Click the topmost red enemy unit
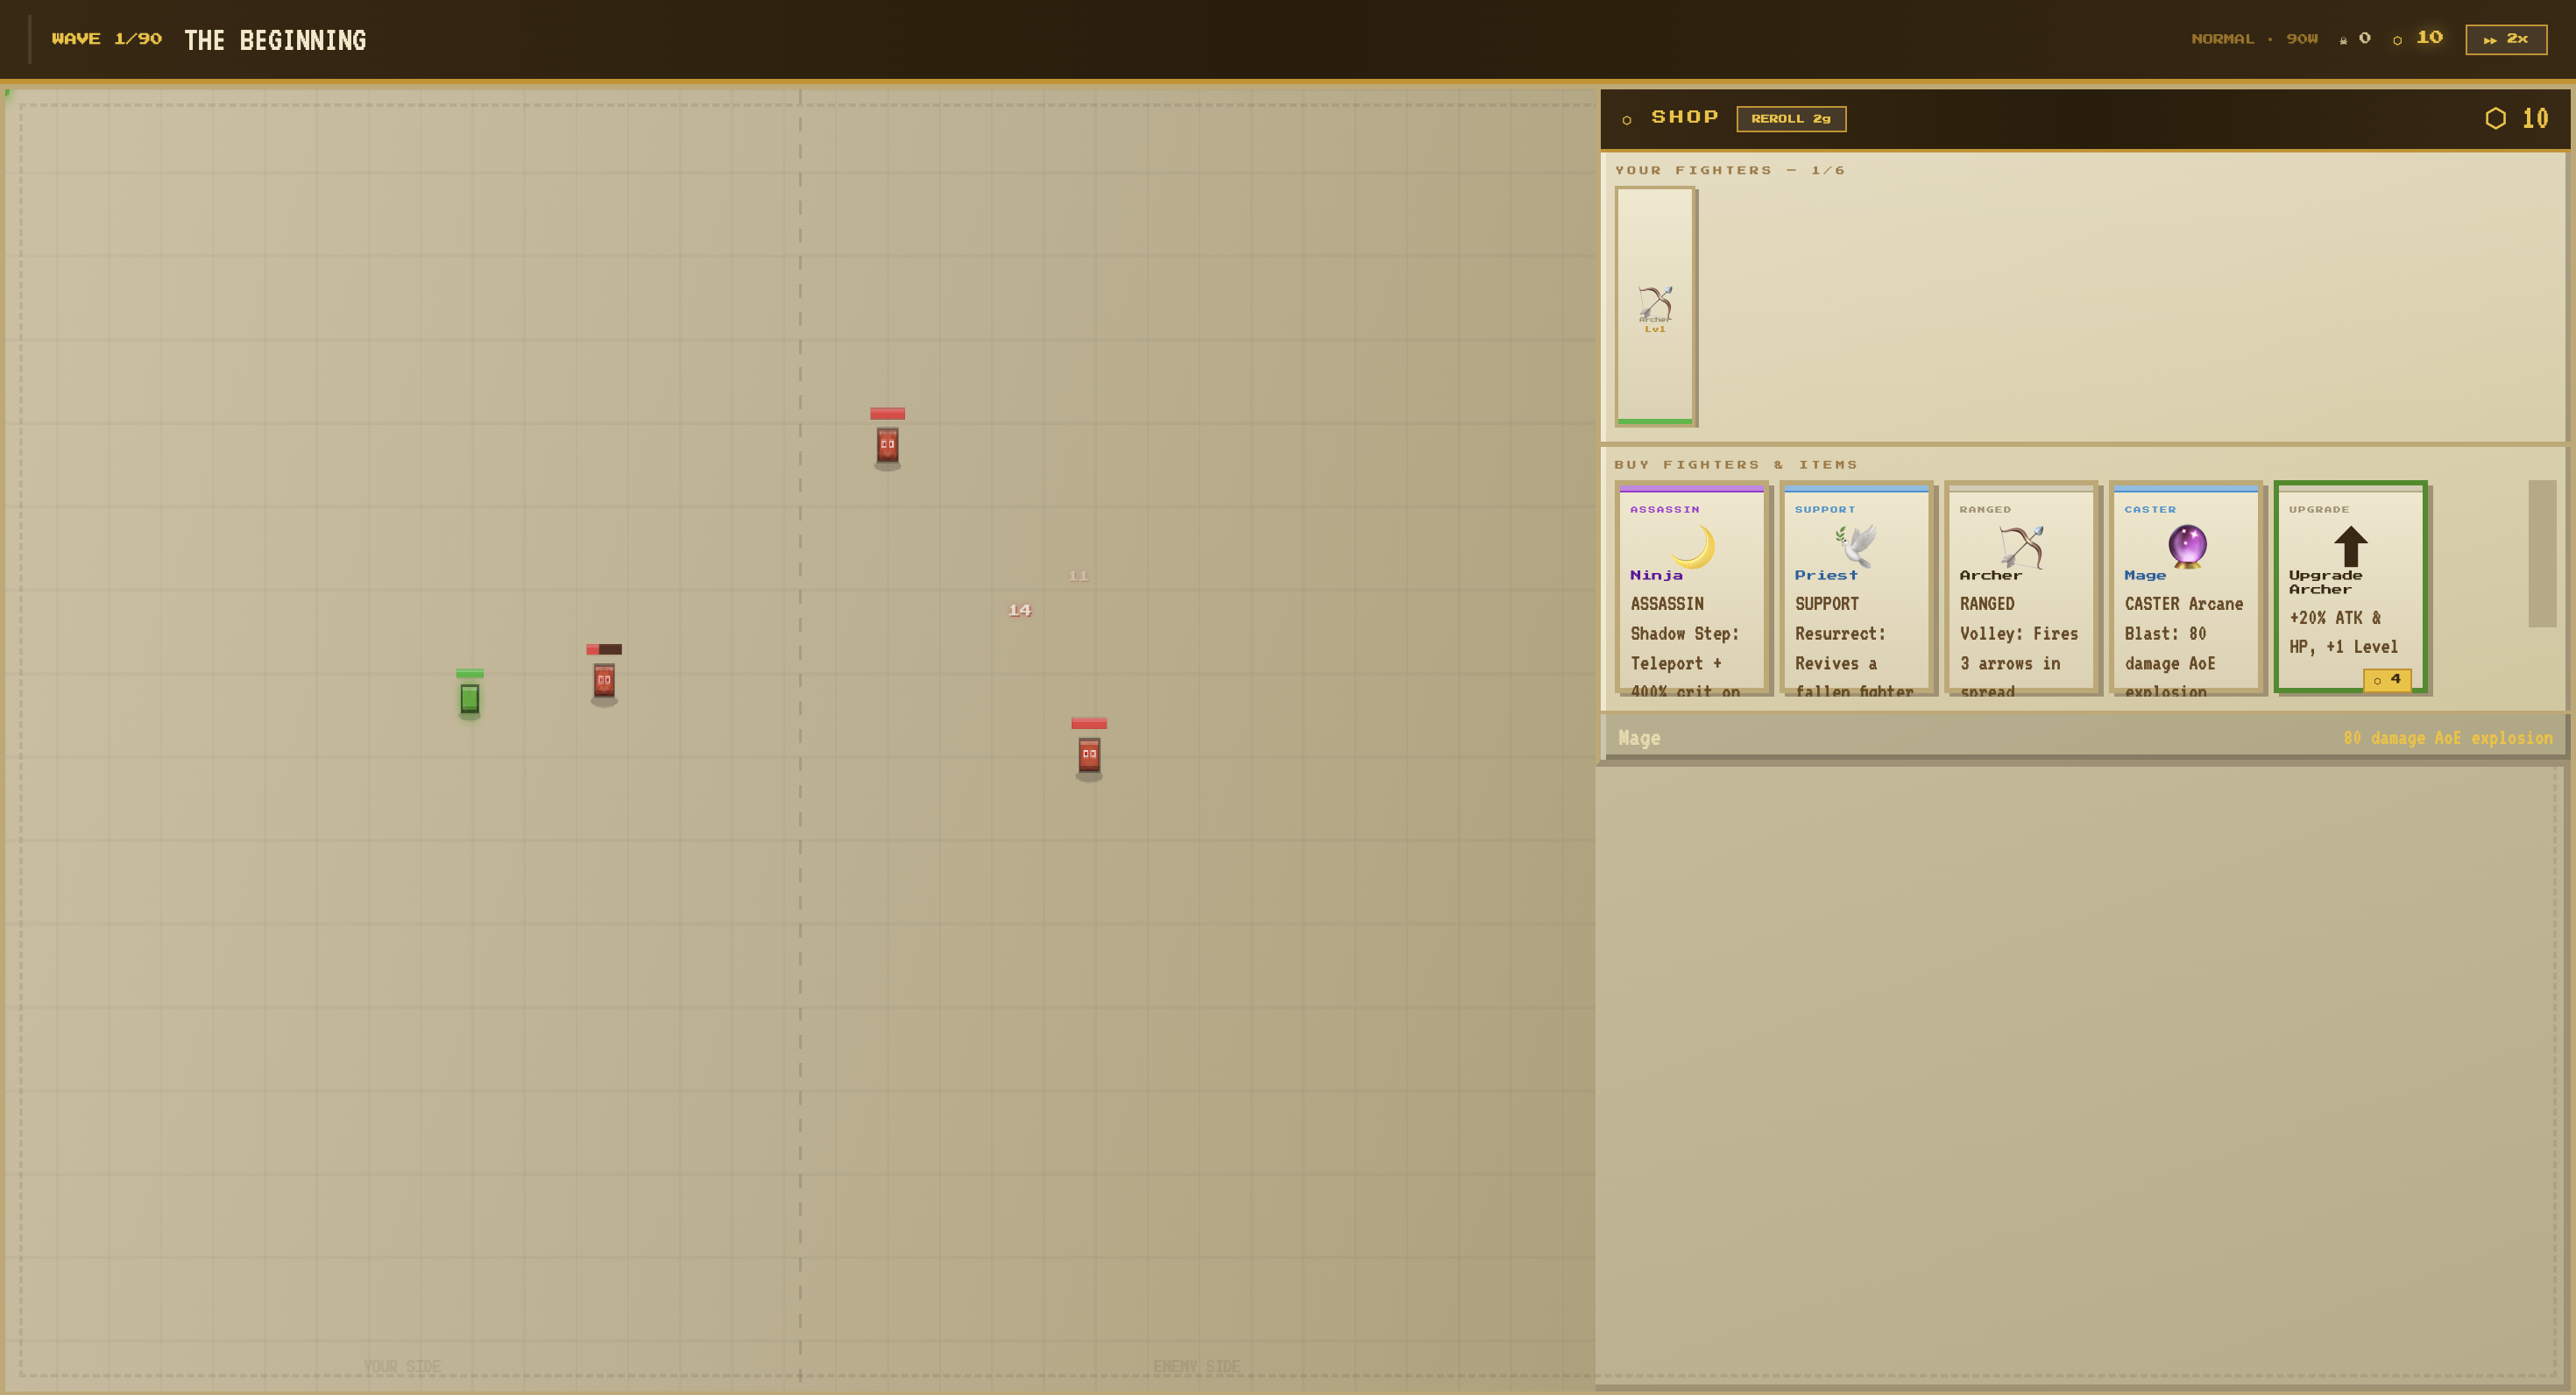 pyautogui.click(x=887, y=445)
